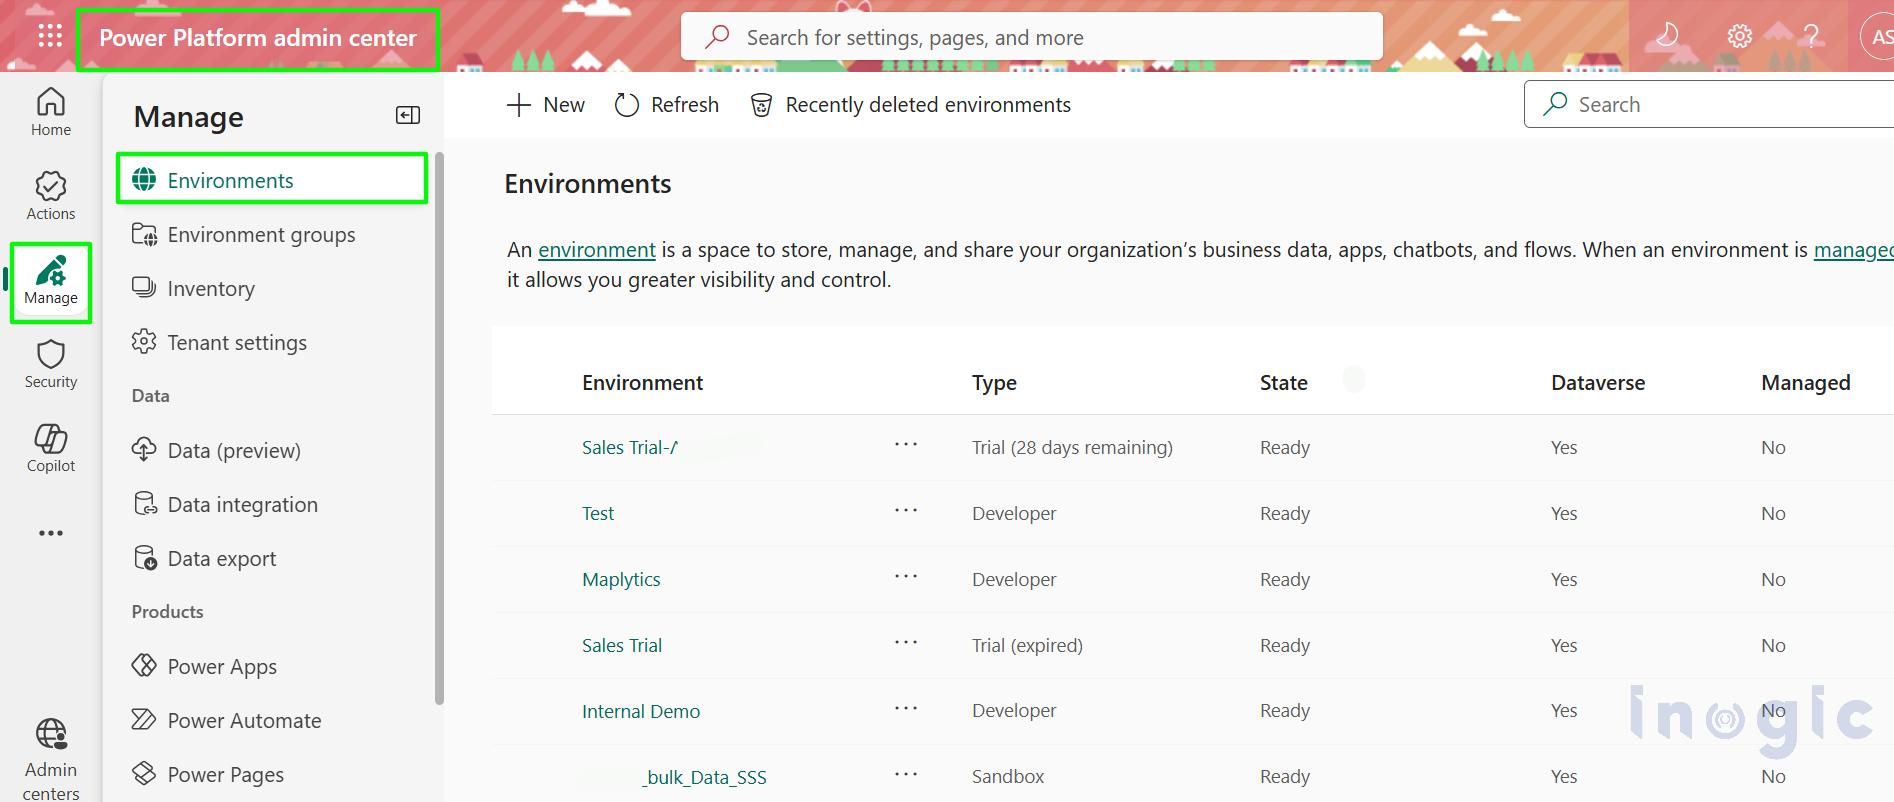
Task: Open more options for Sales Trial-/ row
Action: click(x=906, y=445)
